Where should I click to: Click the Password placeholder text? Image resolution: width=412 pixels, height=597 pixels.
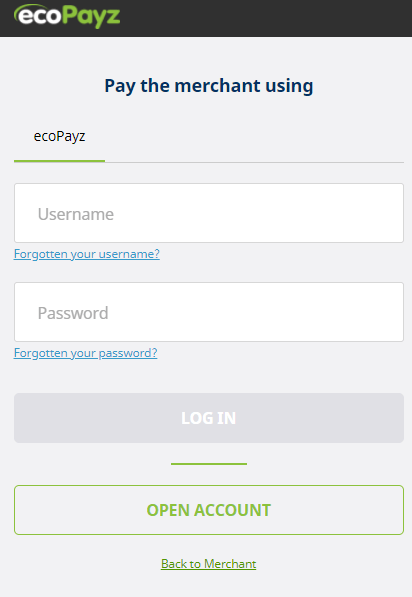click(x=73, y=313)
